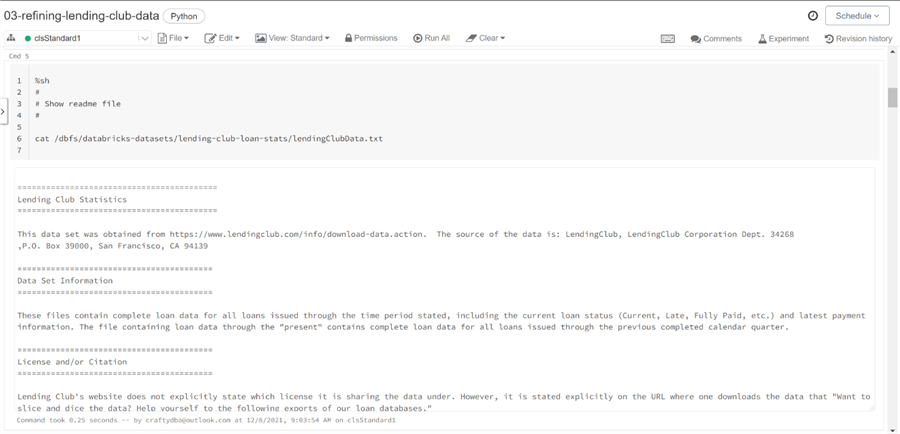
Task: Click the 'Cmd 5' cell label
Action: click(x=19, y=56)
